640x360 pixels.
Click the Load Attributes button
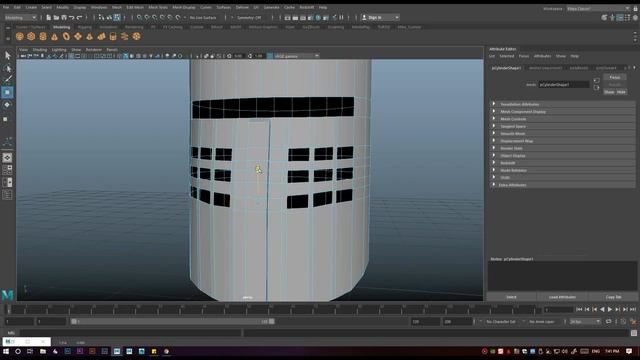tap(562, 297)
